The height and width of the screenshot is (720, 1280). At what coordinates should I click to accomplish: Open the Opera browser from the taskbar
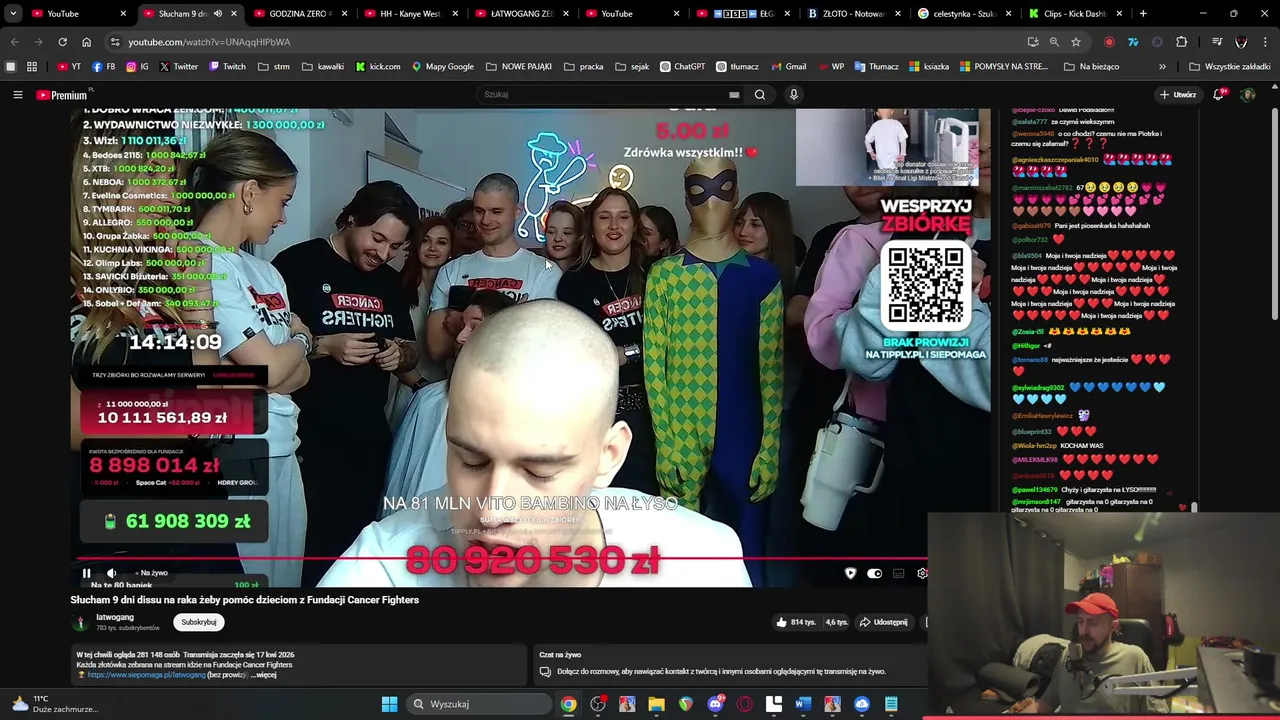coord(744,704)
